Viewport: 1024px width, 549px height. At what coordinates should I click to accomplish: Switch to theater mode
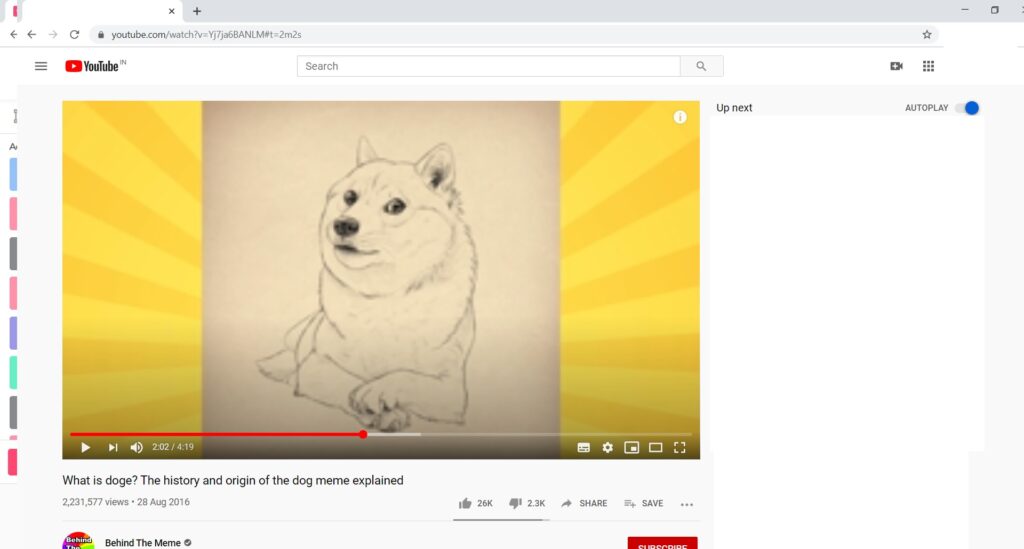point(656,447)
